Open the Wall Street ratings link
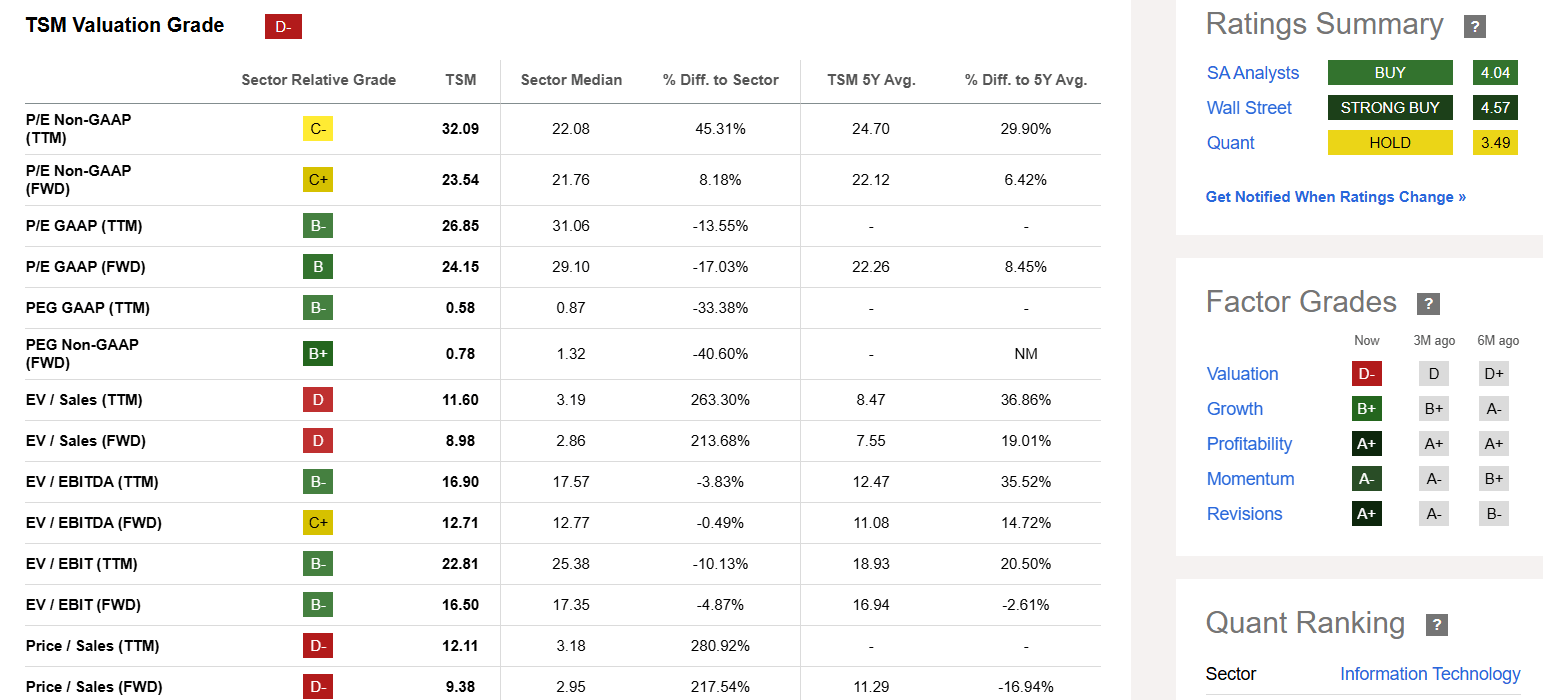1543x700 pixels. [1249, 108]
